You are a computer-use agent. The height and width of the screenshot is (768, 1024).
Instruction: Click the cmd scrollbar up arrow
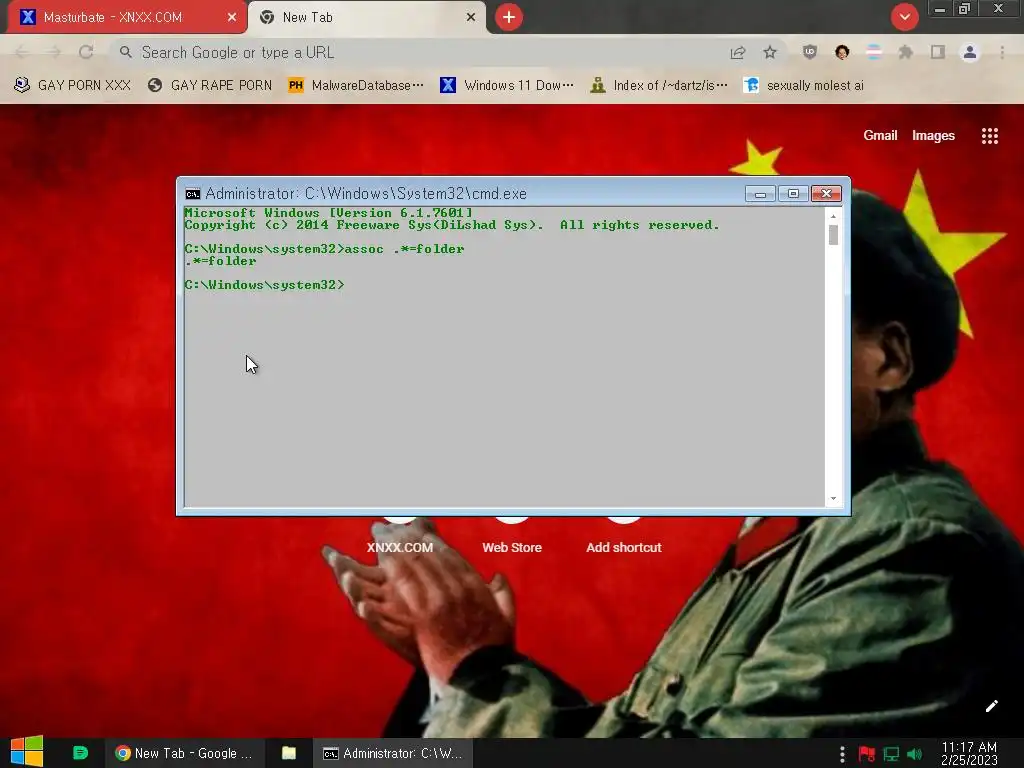(x=833, y=216)
